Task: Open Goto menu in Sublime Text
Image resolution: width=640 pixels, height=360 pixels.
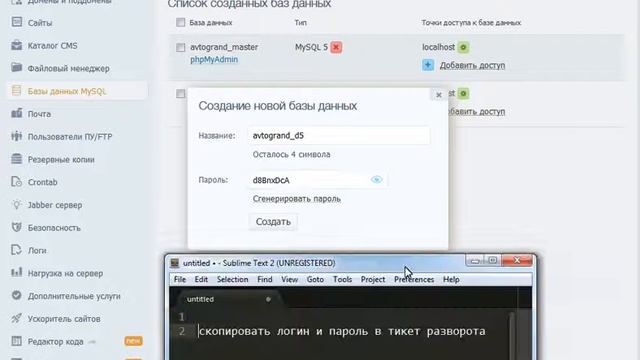Action: tap(315, 280)
